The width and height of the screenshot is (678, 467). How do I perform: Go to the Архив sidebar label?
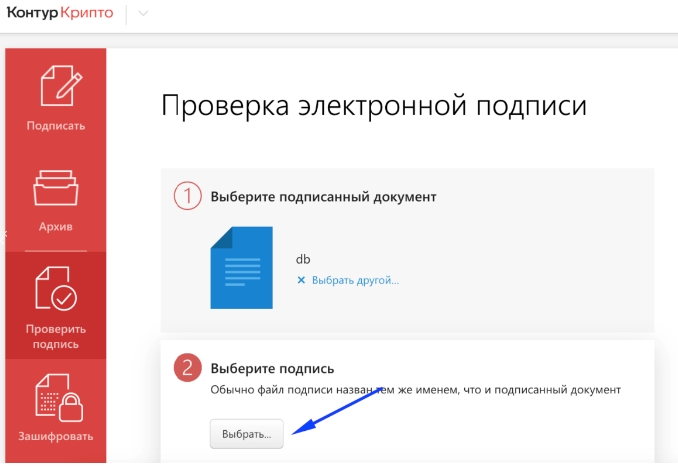(x=56, y=227)
